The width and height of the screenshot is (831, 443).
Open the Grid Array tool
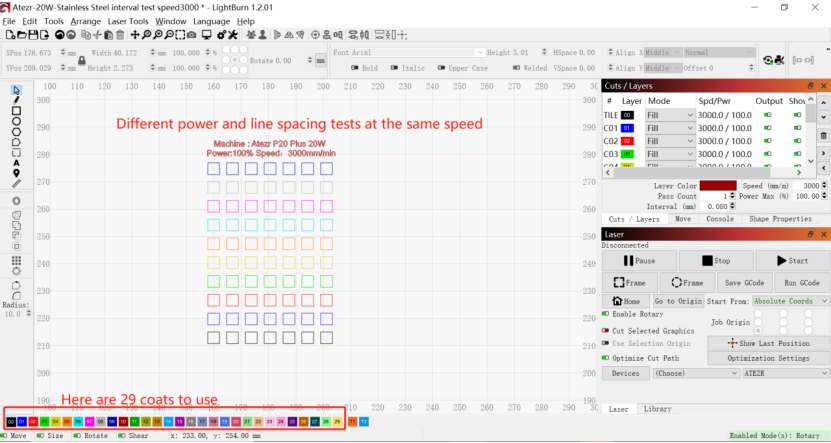click(16, 261)
